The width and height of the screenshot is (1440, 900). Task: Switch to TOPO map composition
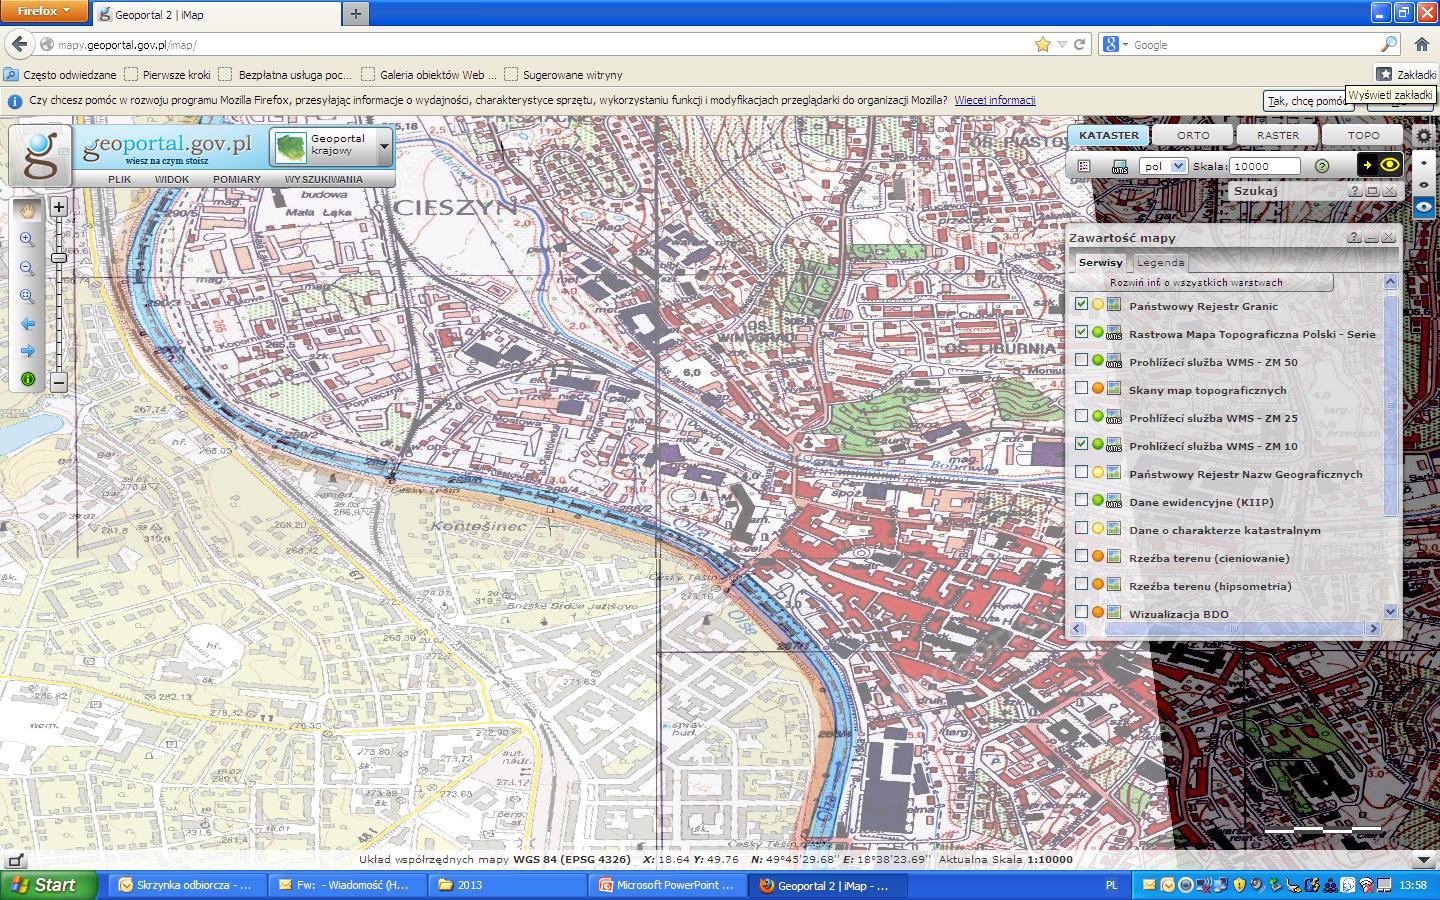click(x=1363, y=135)
